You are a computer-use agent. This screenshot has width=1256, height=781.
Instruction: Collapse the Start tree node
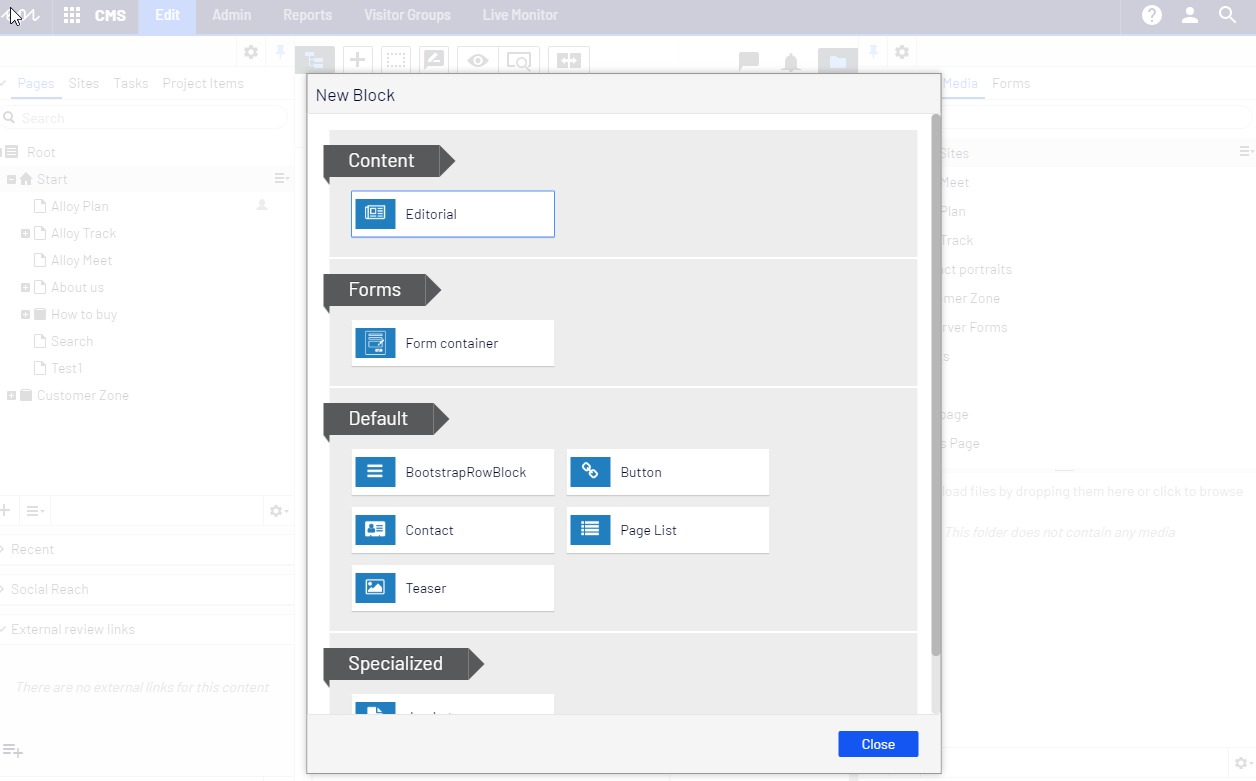pyautogui.click(x=11, y=179)
